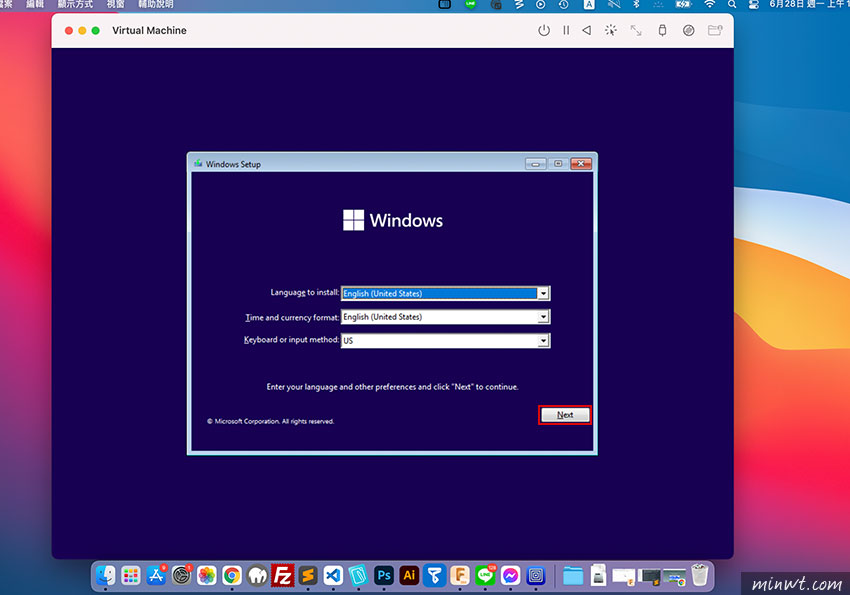
Task: Open Visual Studio Code from the Dock
Action: click(x=333, y=575)
